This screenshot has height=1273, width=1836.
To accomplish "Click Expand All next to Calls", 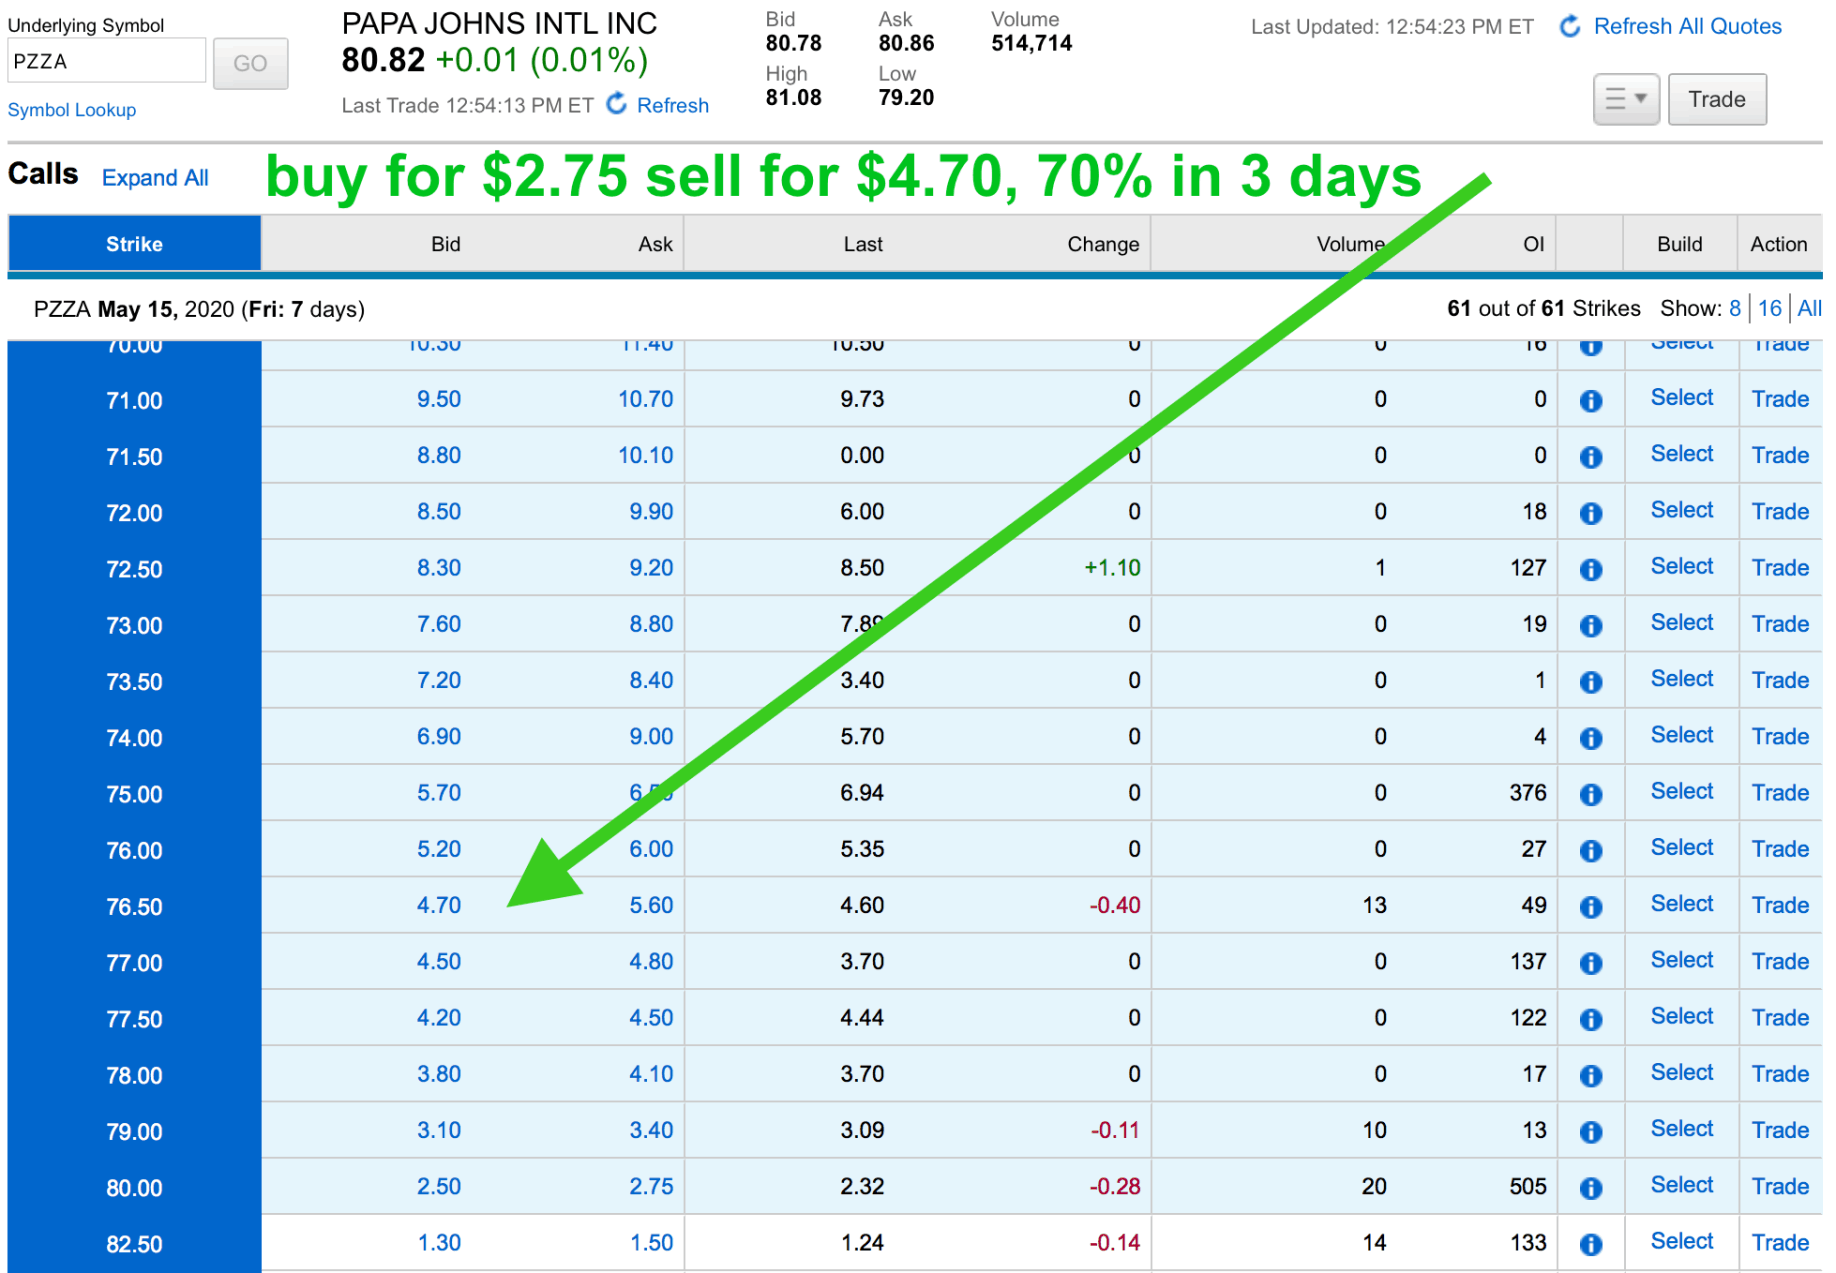I will coord(155,178).
